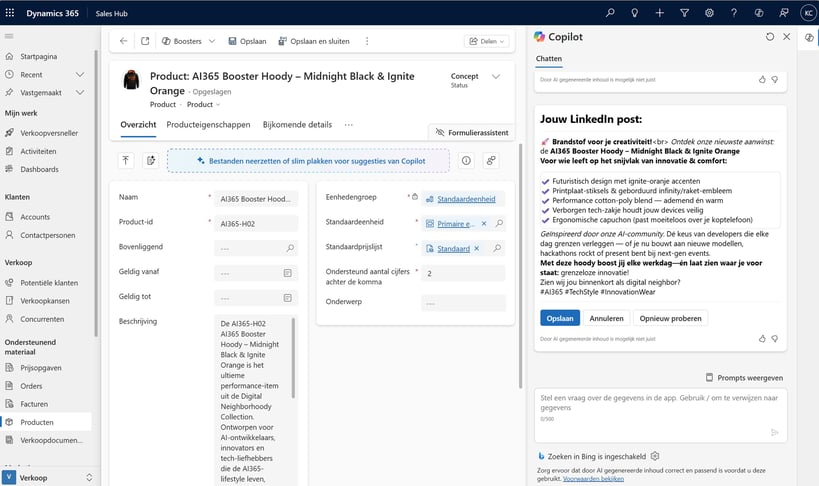Open Producten in the sidebar
The image size is (819, 486).
(47, 422)
